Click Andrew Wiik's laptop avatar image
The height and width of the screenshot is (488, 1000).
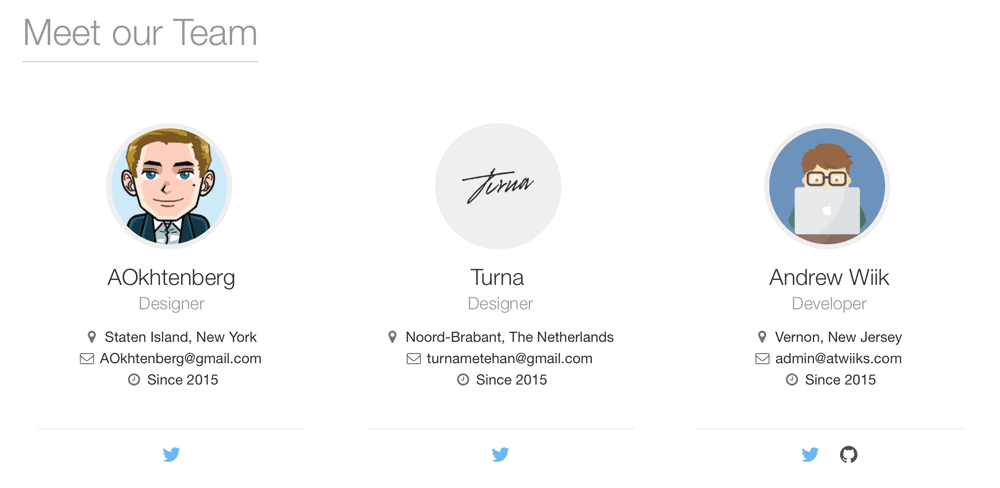click(827, 186)
